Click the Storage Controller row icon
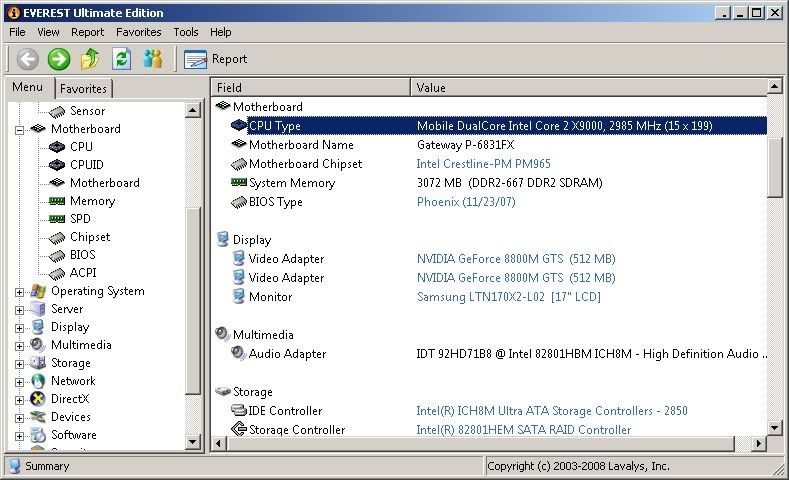This screenshot has height=480, width=789. point(238,429)
